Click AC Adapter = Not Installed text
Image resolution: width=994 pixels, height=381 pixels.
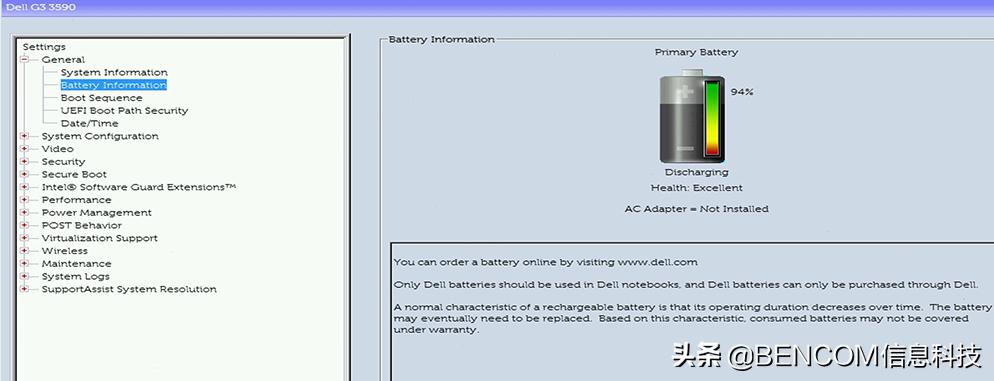[x=697, y=209]
